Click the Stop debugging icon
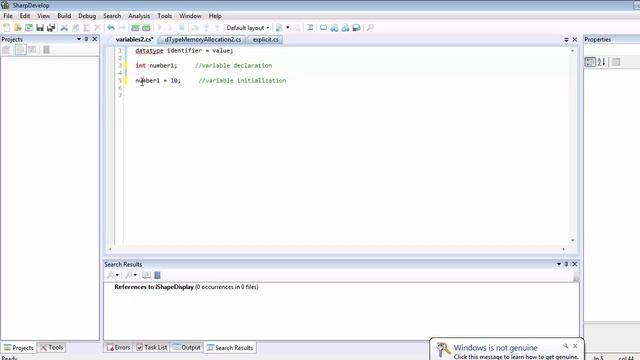Screen dimensions: 640x360 coord(182,28)
